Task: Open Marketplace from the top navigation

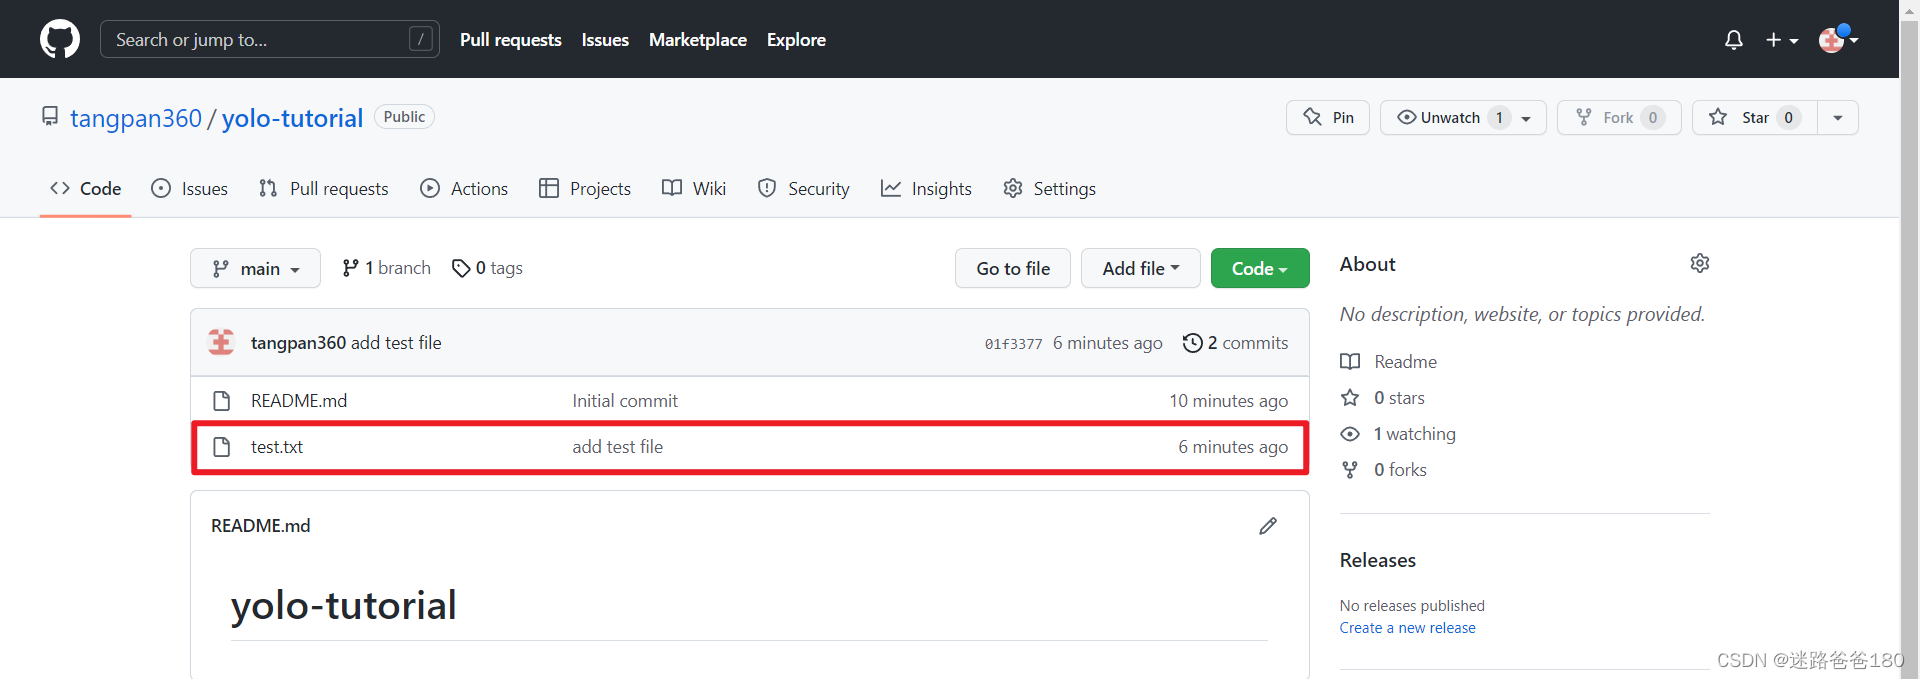Action: pos(698,40)
